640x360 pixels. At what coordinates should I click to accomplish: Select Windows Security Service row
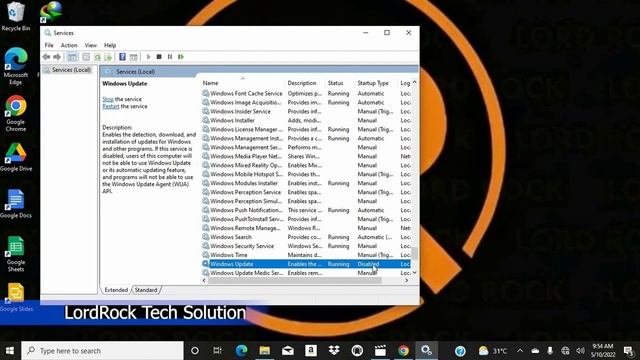click(x=306, y=246)
